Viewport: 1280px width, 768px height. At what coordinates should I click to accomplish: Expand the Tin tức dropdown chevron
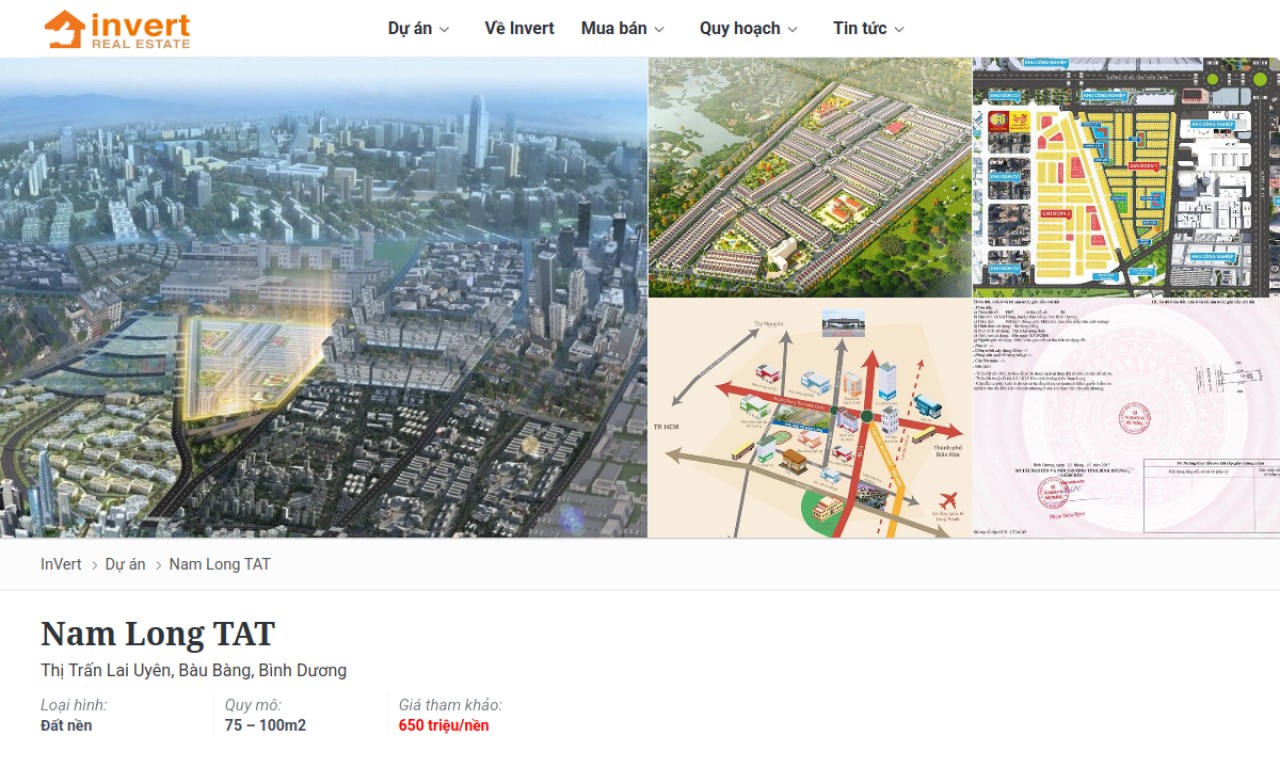tap(899, 30)
